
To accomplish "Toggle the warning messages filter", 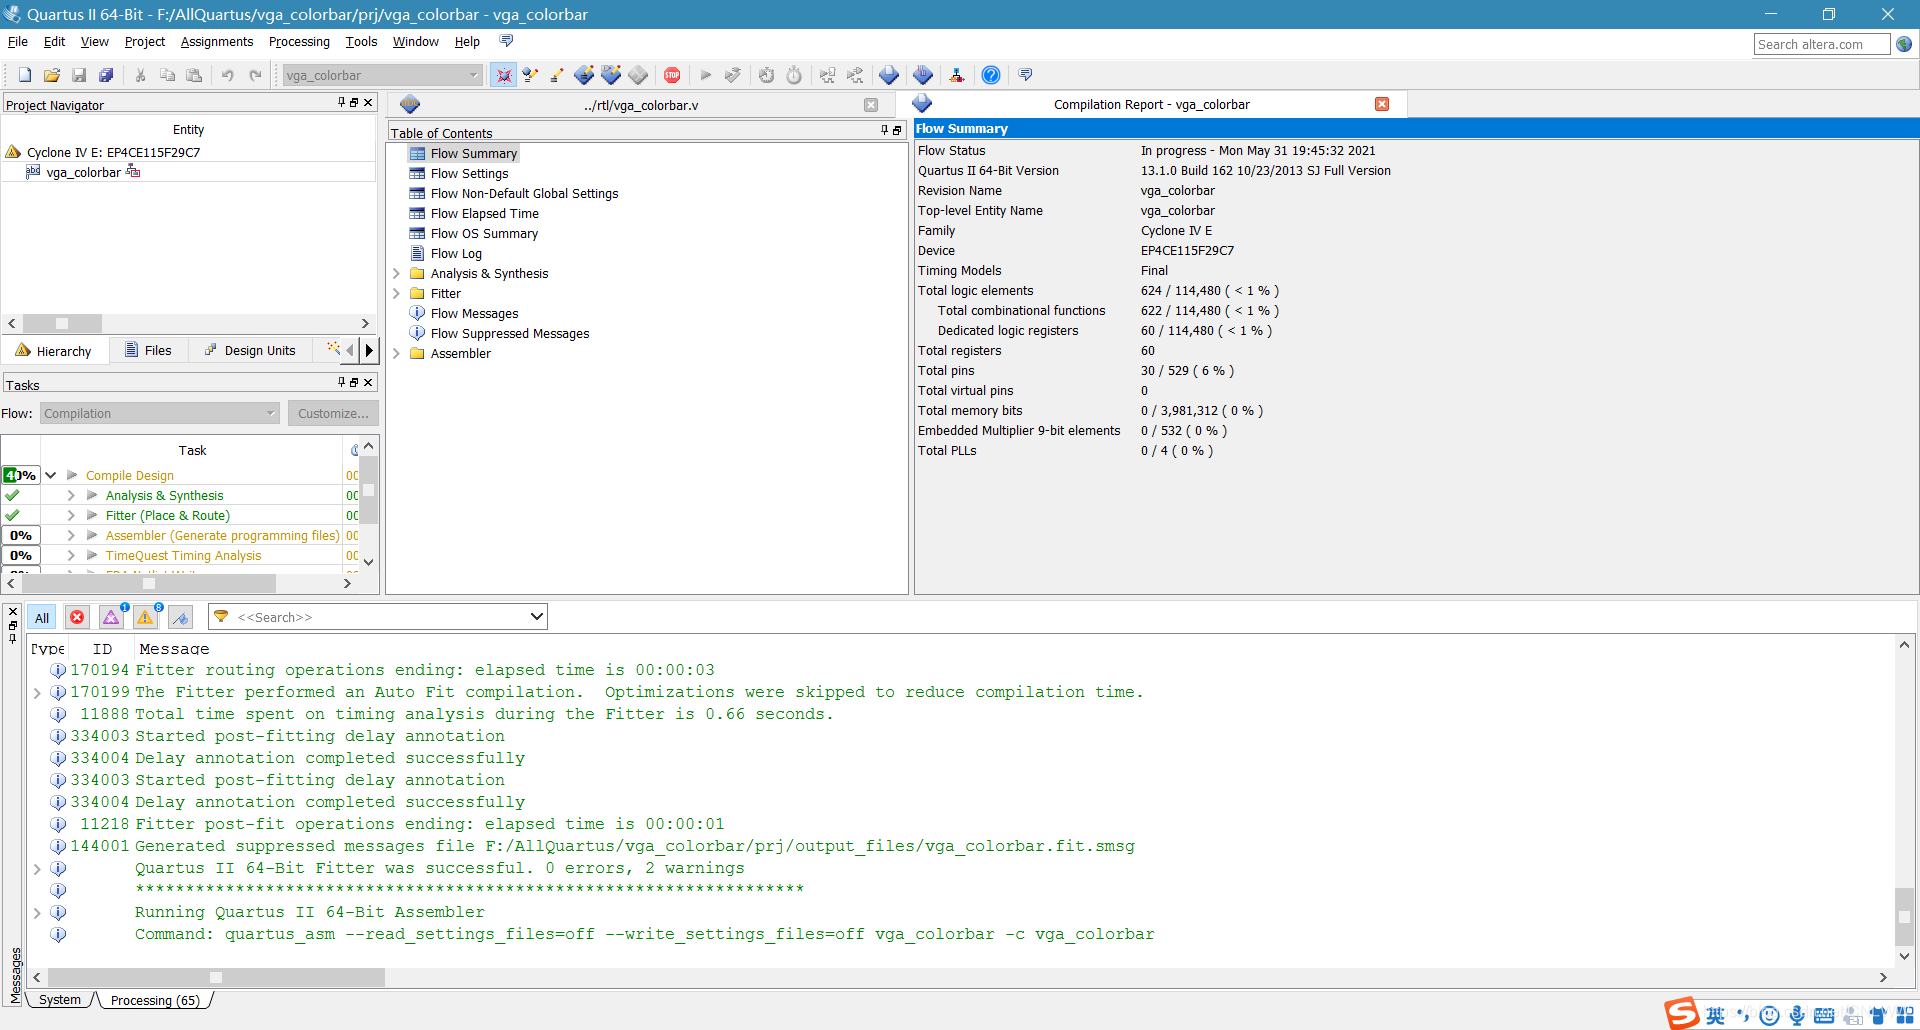I will point(146,617).
